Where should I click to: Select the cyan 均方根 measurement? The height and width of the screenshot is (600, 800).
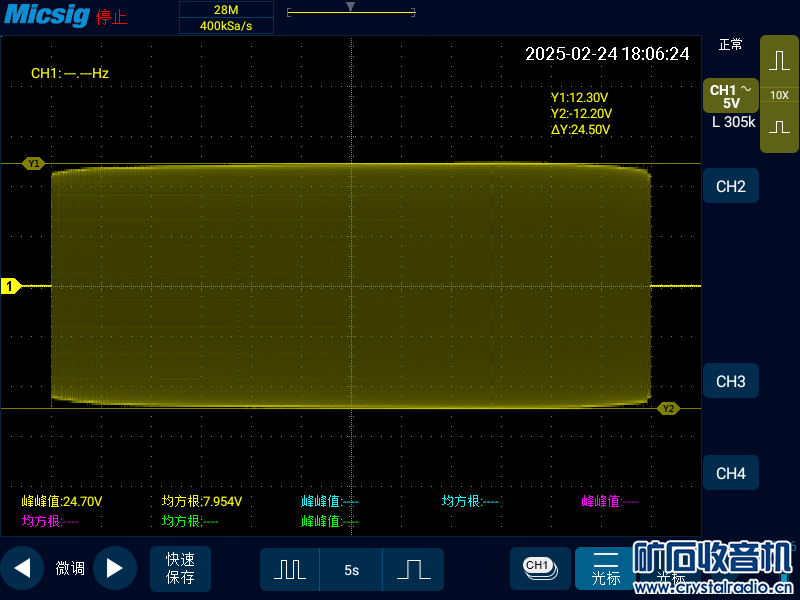click(x=470, y=502)
